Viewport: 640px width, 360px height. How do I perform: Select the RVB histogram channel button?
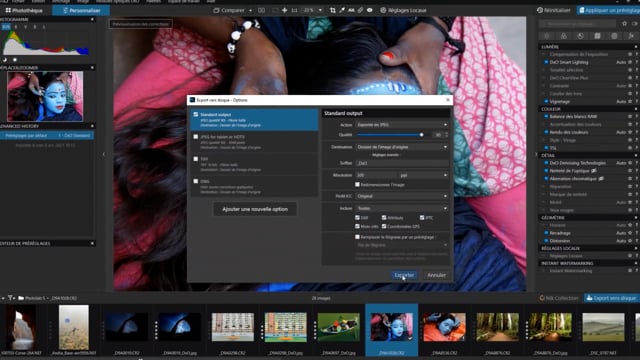point(6,27)
